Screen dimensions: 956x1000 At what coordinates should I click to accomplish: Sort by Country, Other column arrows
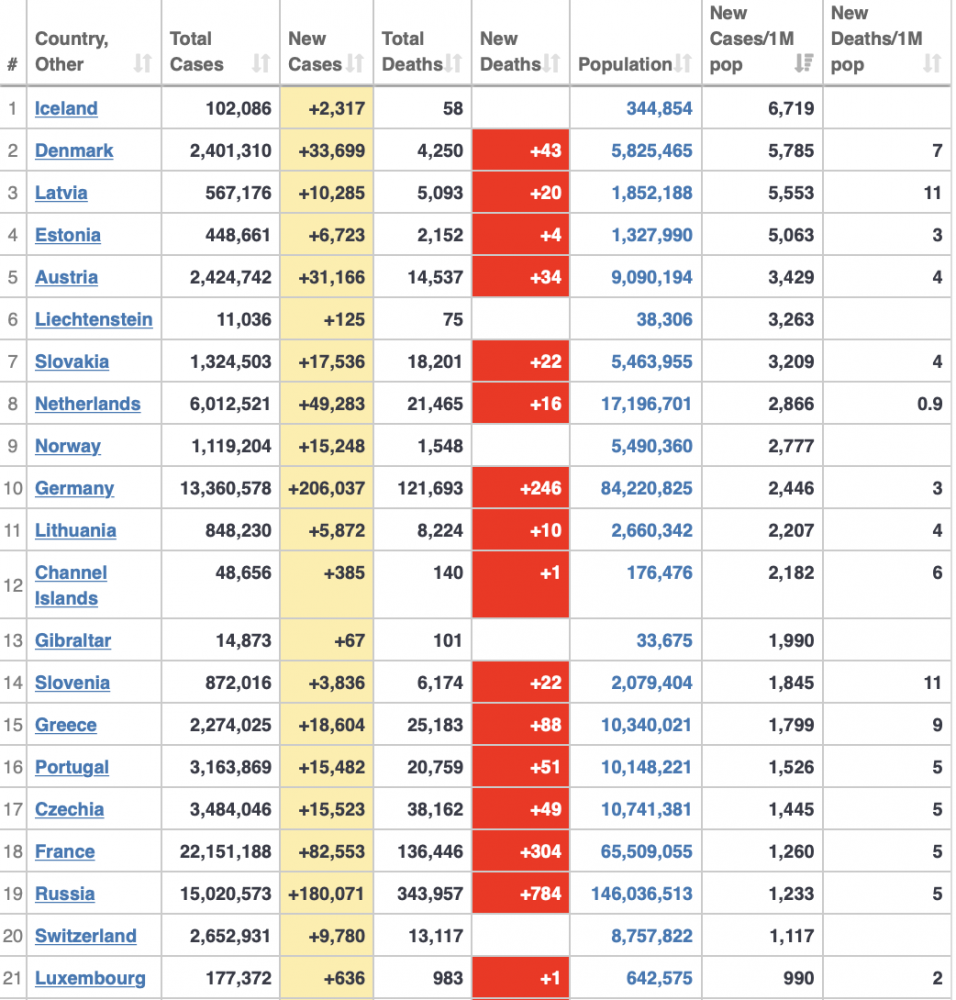tap(143, 63)
